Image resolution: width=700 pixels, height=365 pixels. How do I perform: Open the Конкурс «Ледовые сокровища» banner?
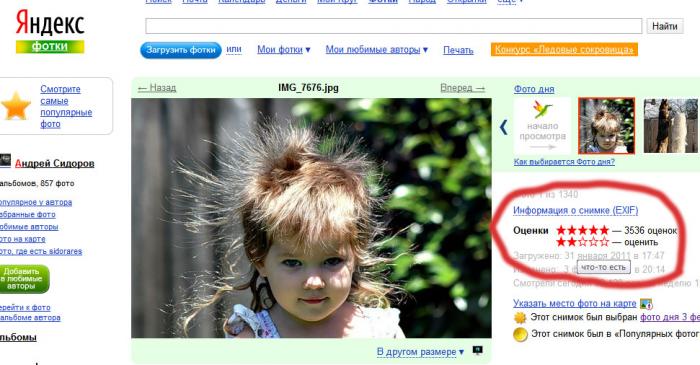coord(564,49)
